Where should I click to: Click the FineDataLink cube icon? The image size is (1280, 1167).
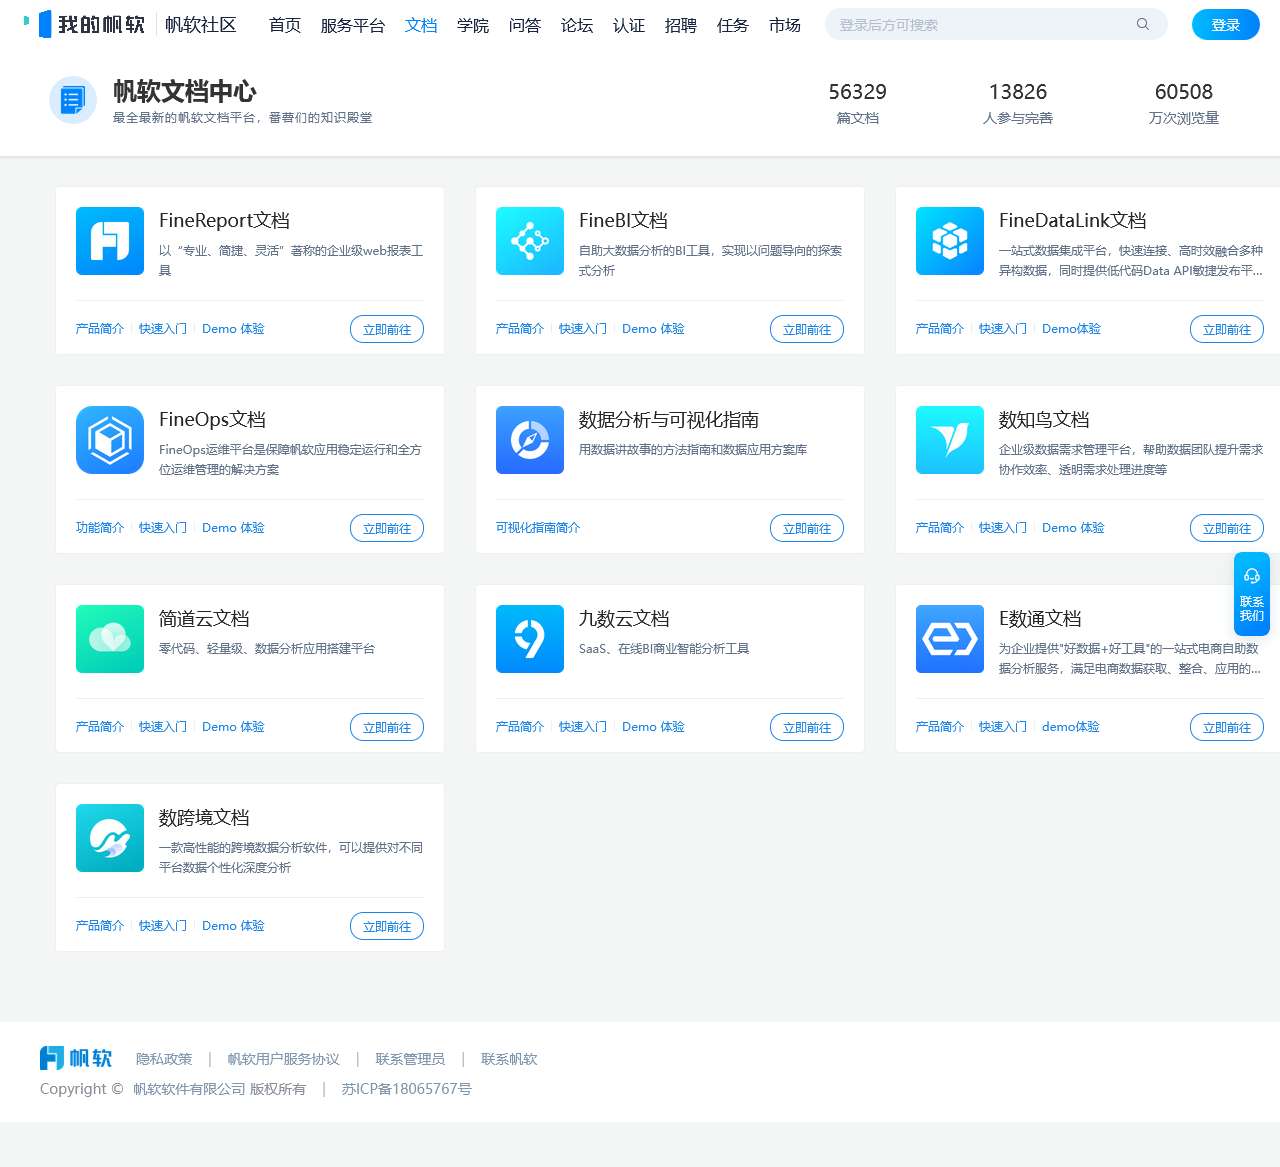[x=950, y=241]
